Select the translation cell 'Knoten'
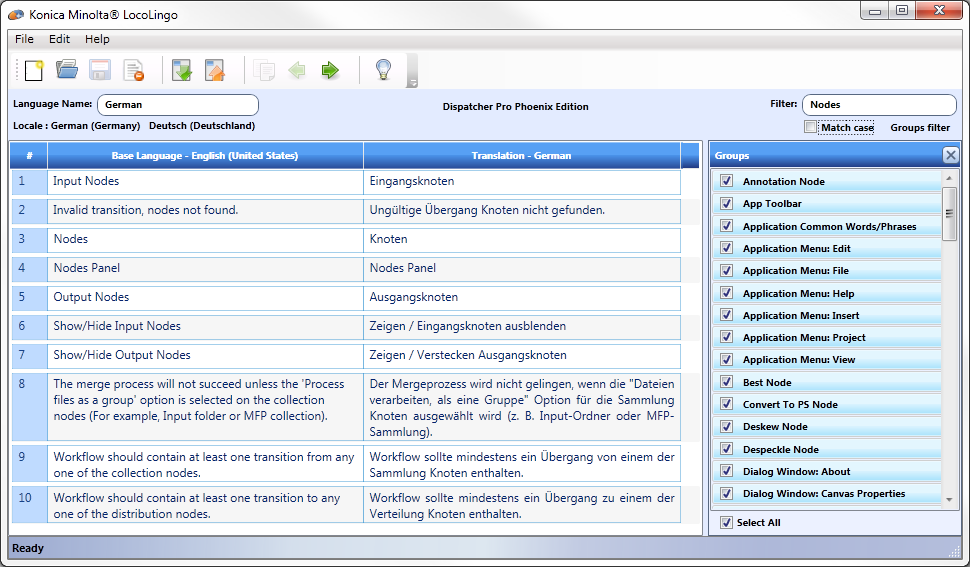The width and height of the screenshot is (970, 567). [x=521, y=239]
